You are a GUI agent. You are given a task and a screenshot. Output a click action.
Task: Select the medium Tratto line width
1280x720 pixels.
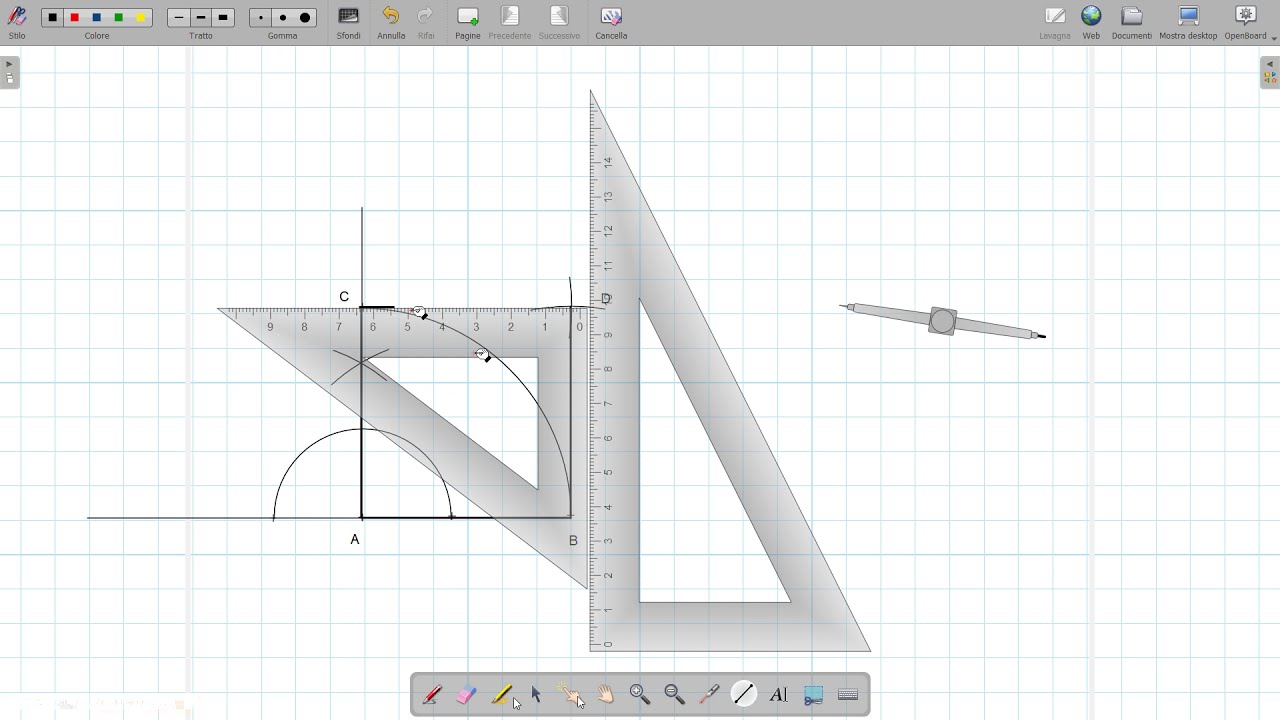tap(201, 18)
